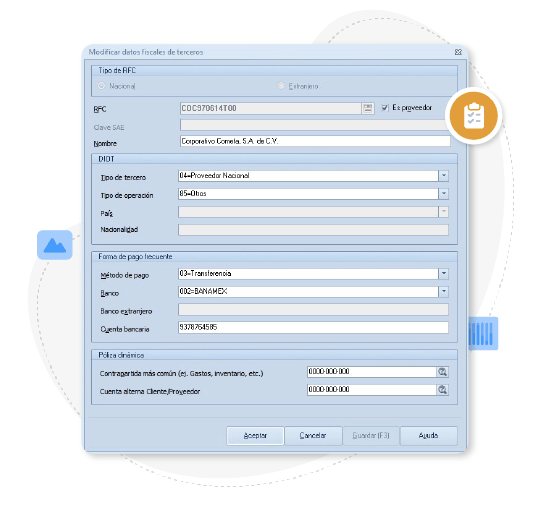This screenshot has width=548, height=506.
Task: Click the Cuenta bancaria input field
Action: point(313,327)
